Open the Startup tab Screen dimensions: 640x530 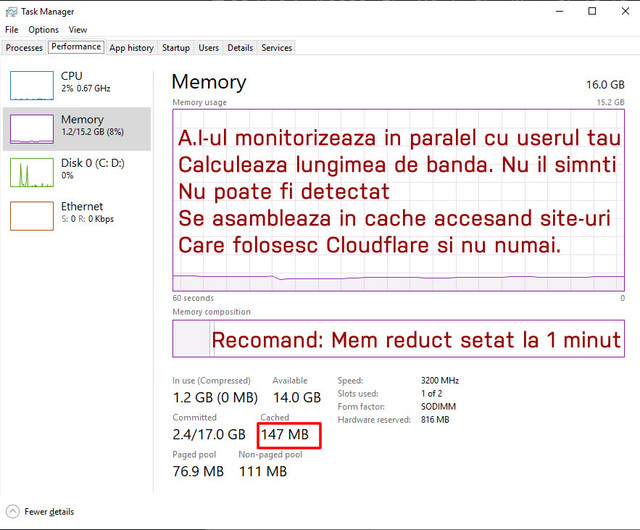176,48
